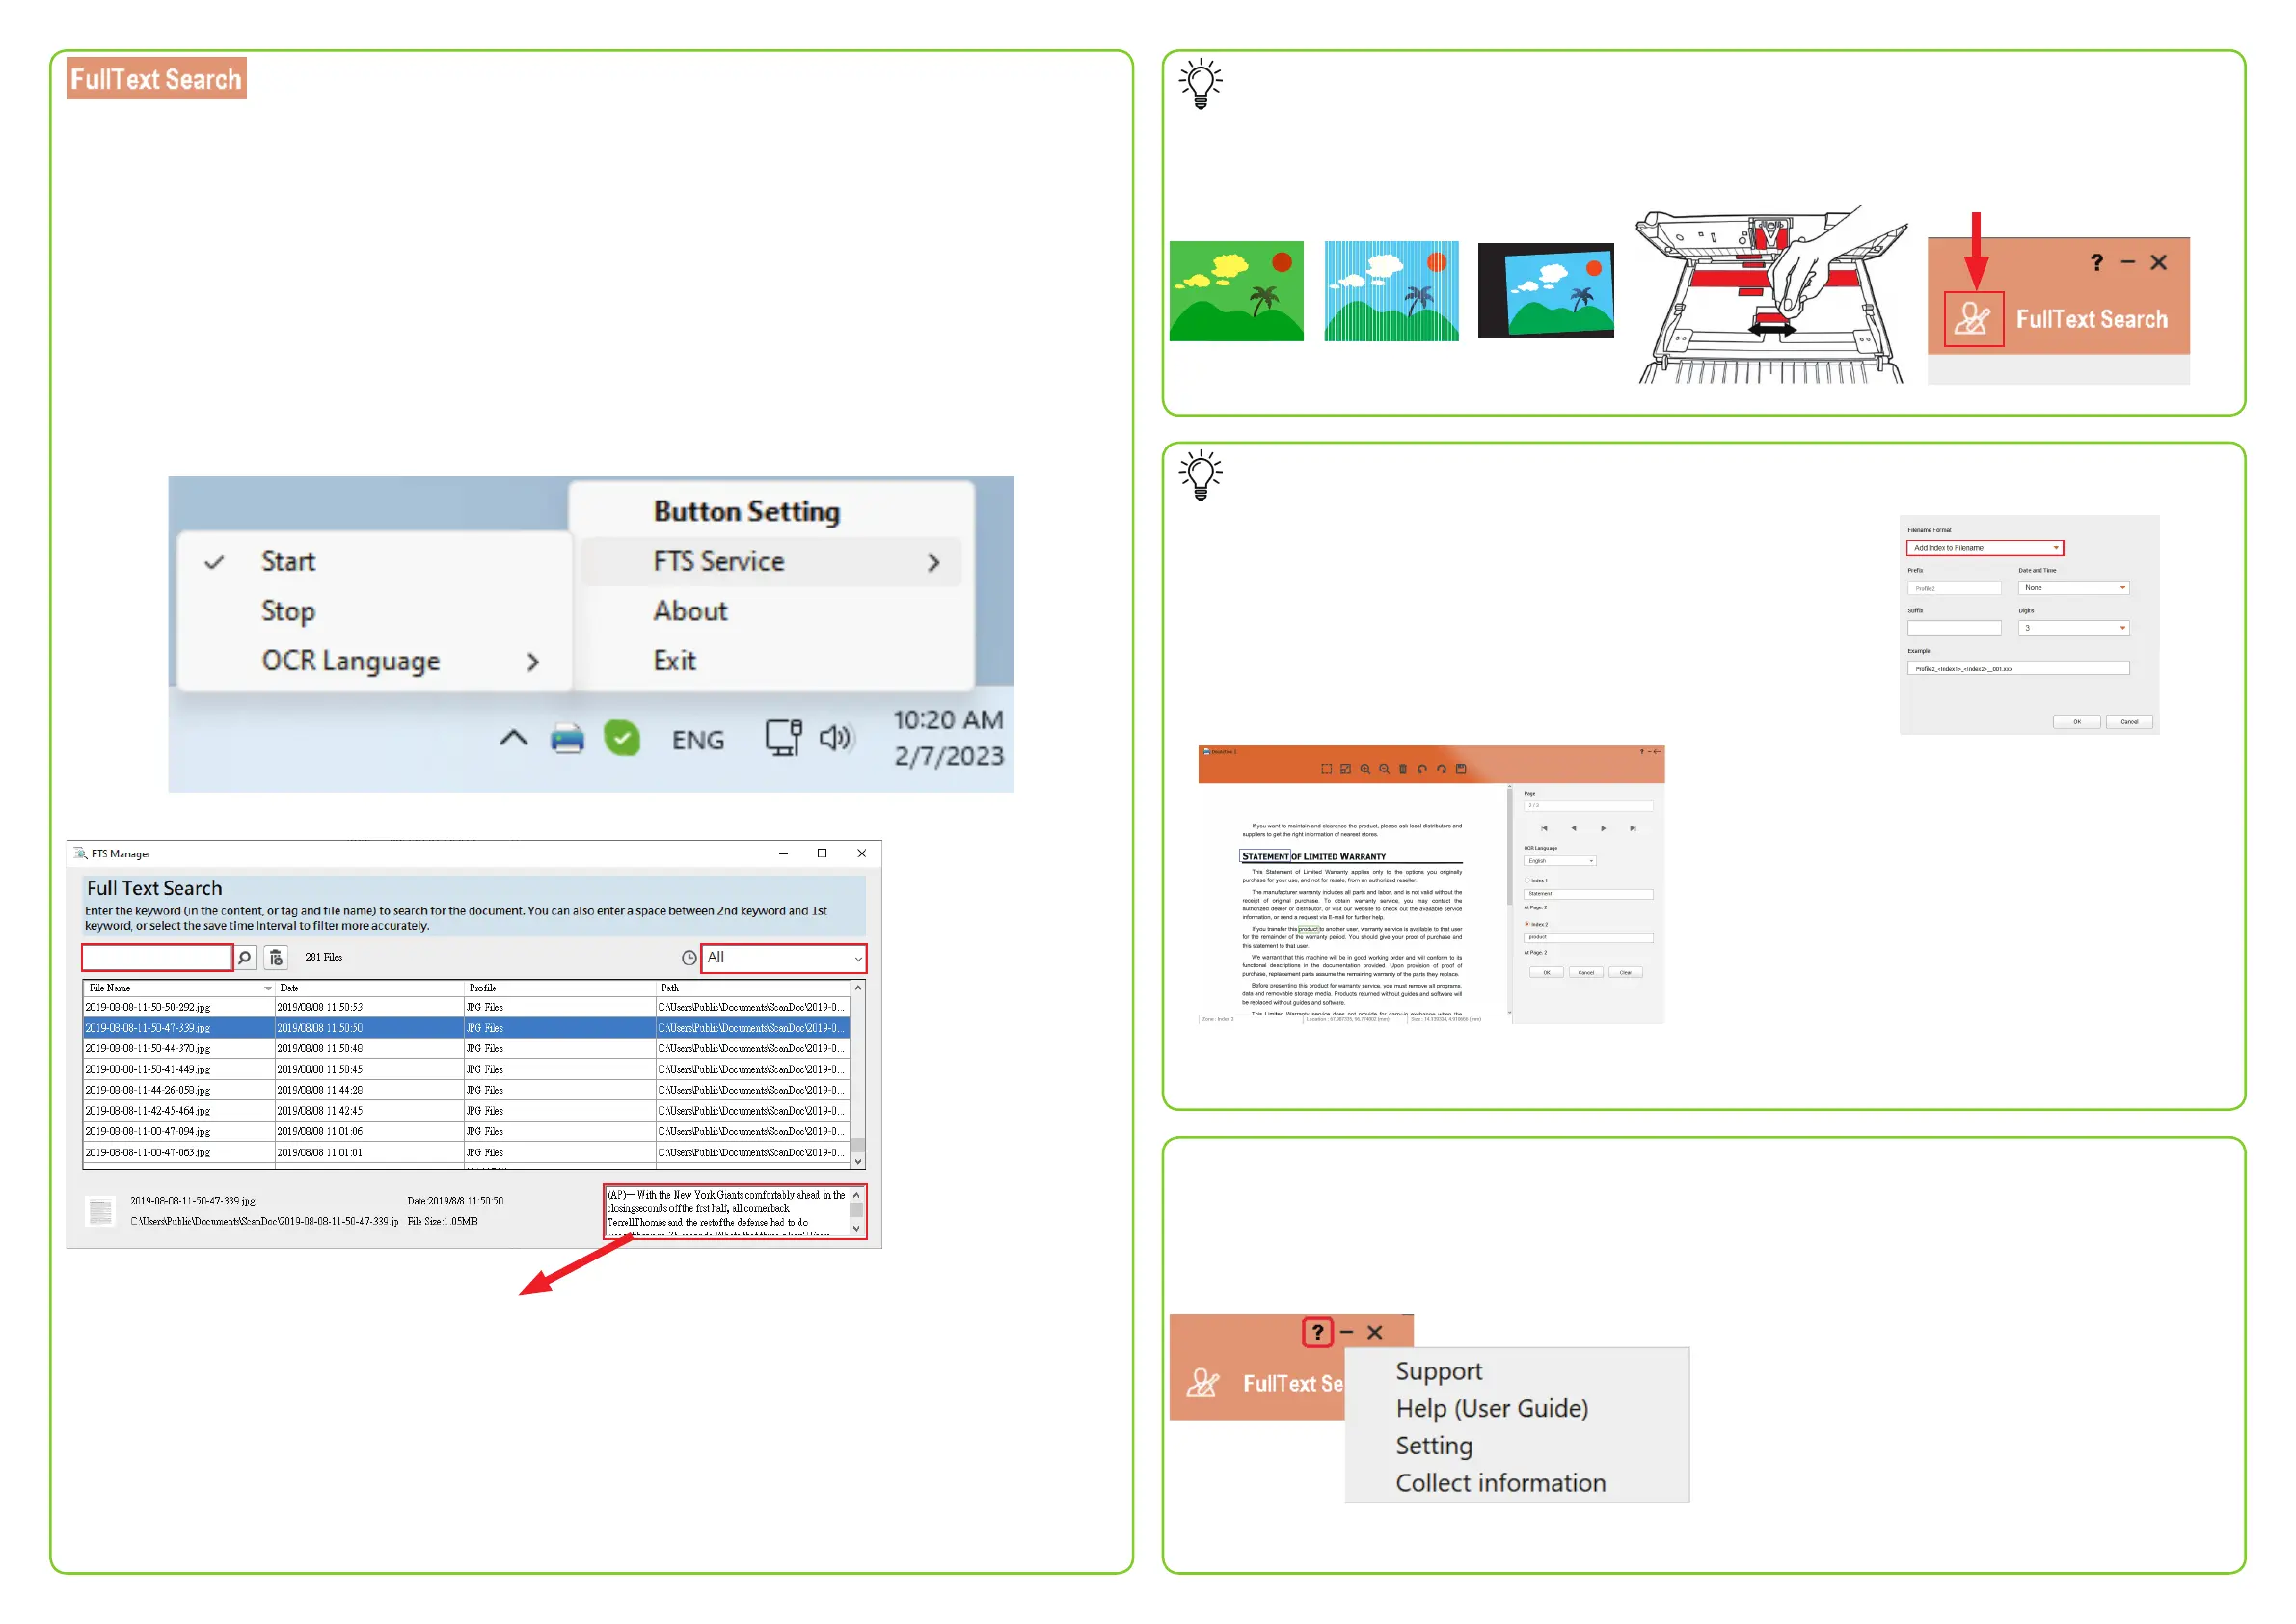Click zoom-in magnifier in orange toolbar
Viewport: 2296px width, 1624px height.
pos(1365,769)
